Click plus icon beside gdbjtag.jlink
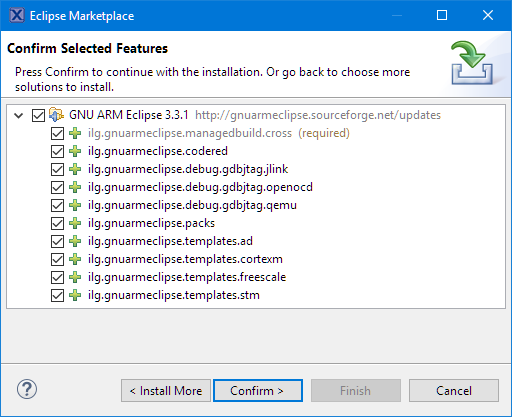The height and width of the screenshot is (417, 512). (x=75, y=169)
